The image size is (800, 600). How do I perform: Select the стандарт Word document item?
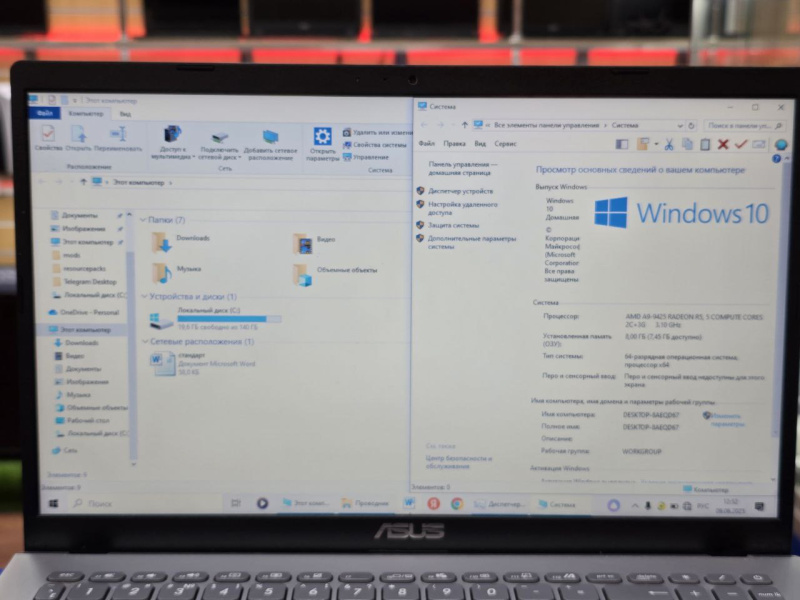tap(203, 364)
